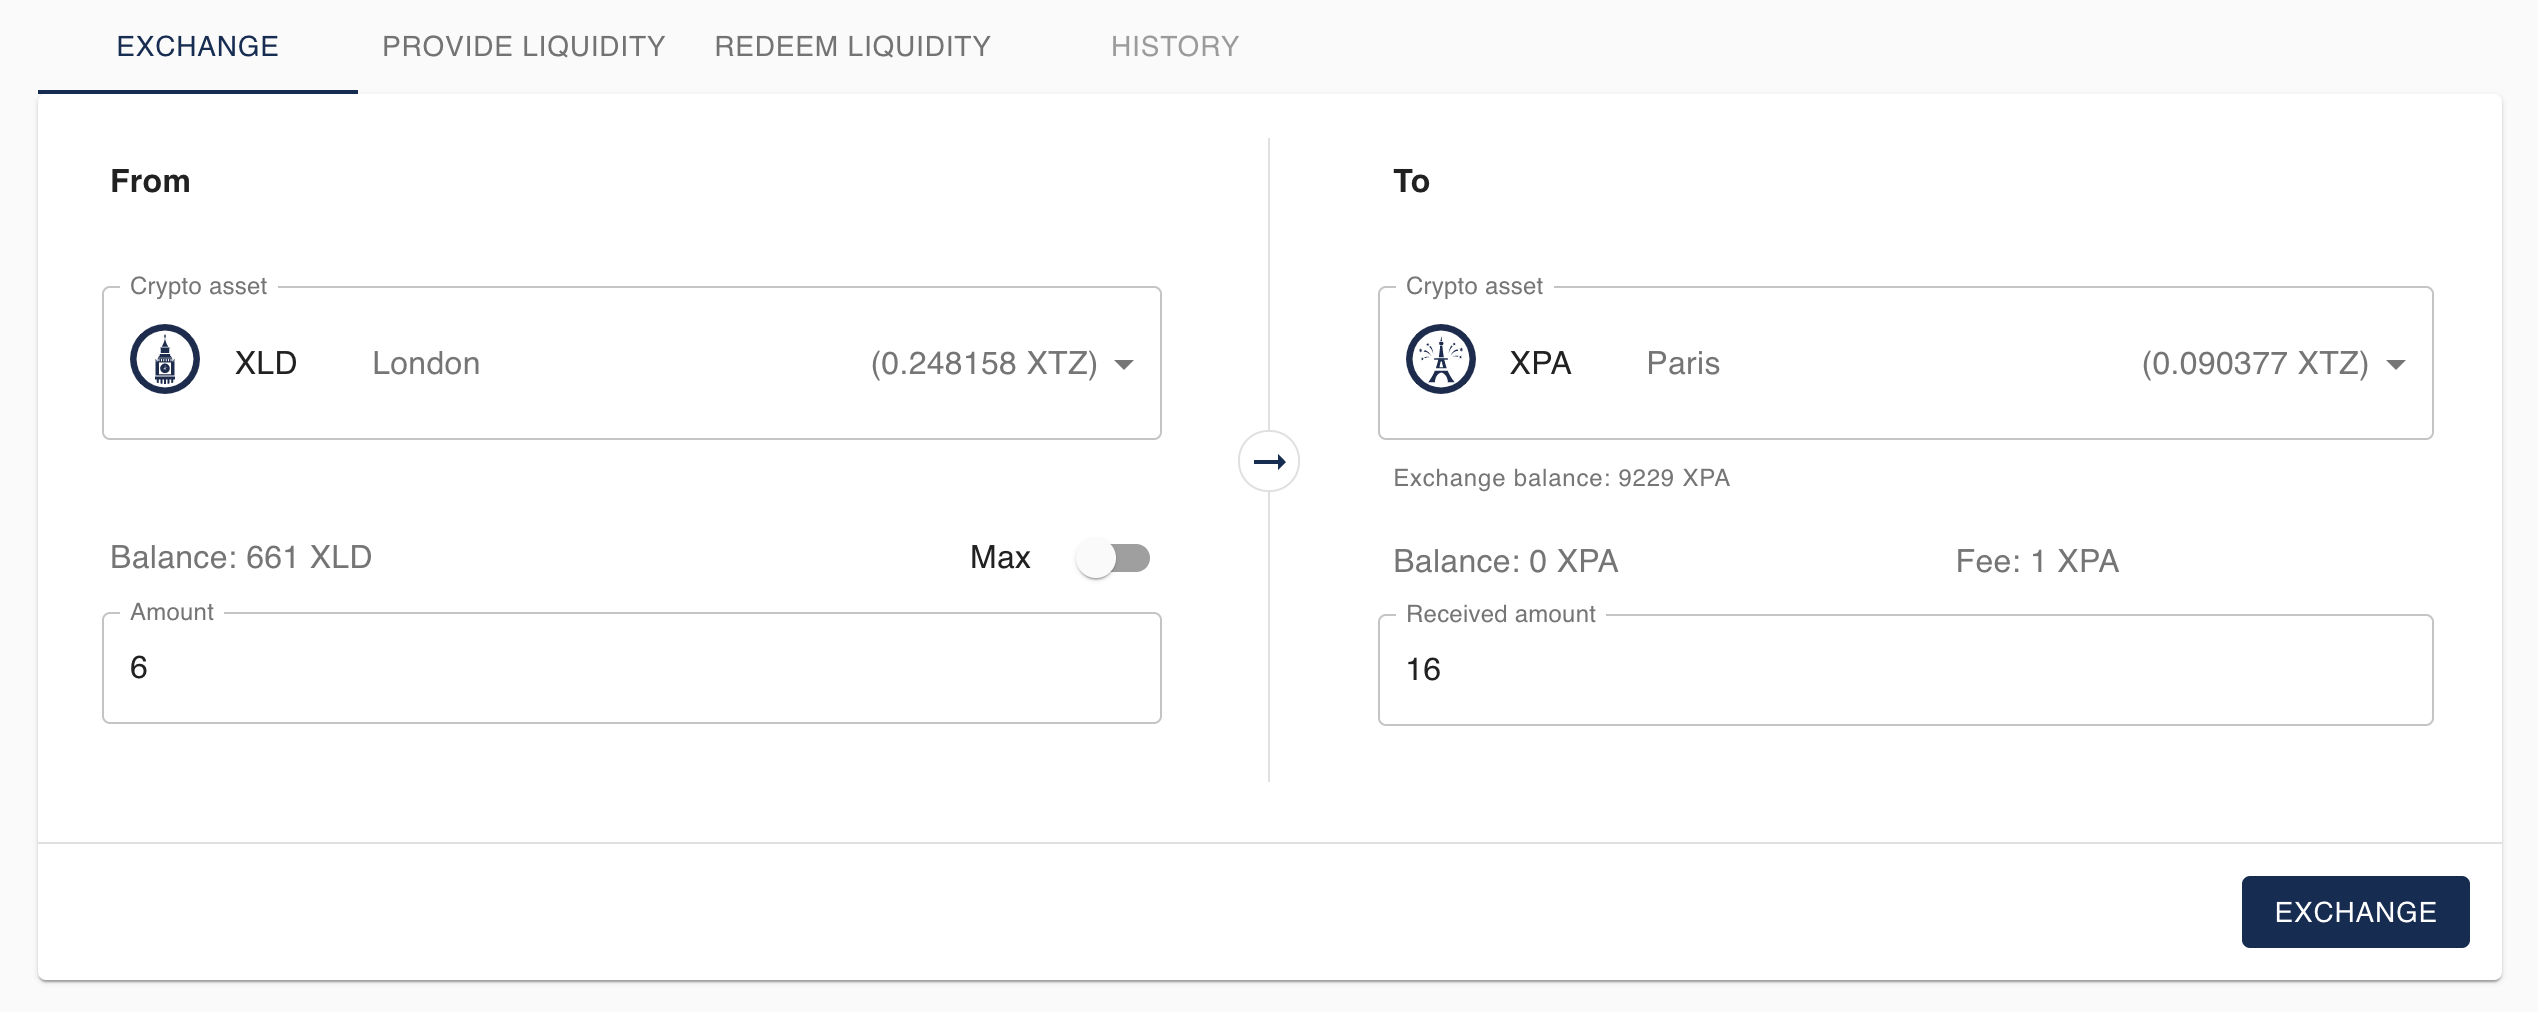Open the Redeem Liquidity tab
2538x1012 pixels.
tap(853, 46)
